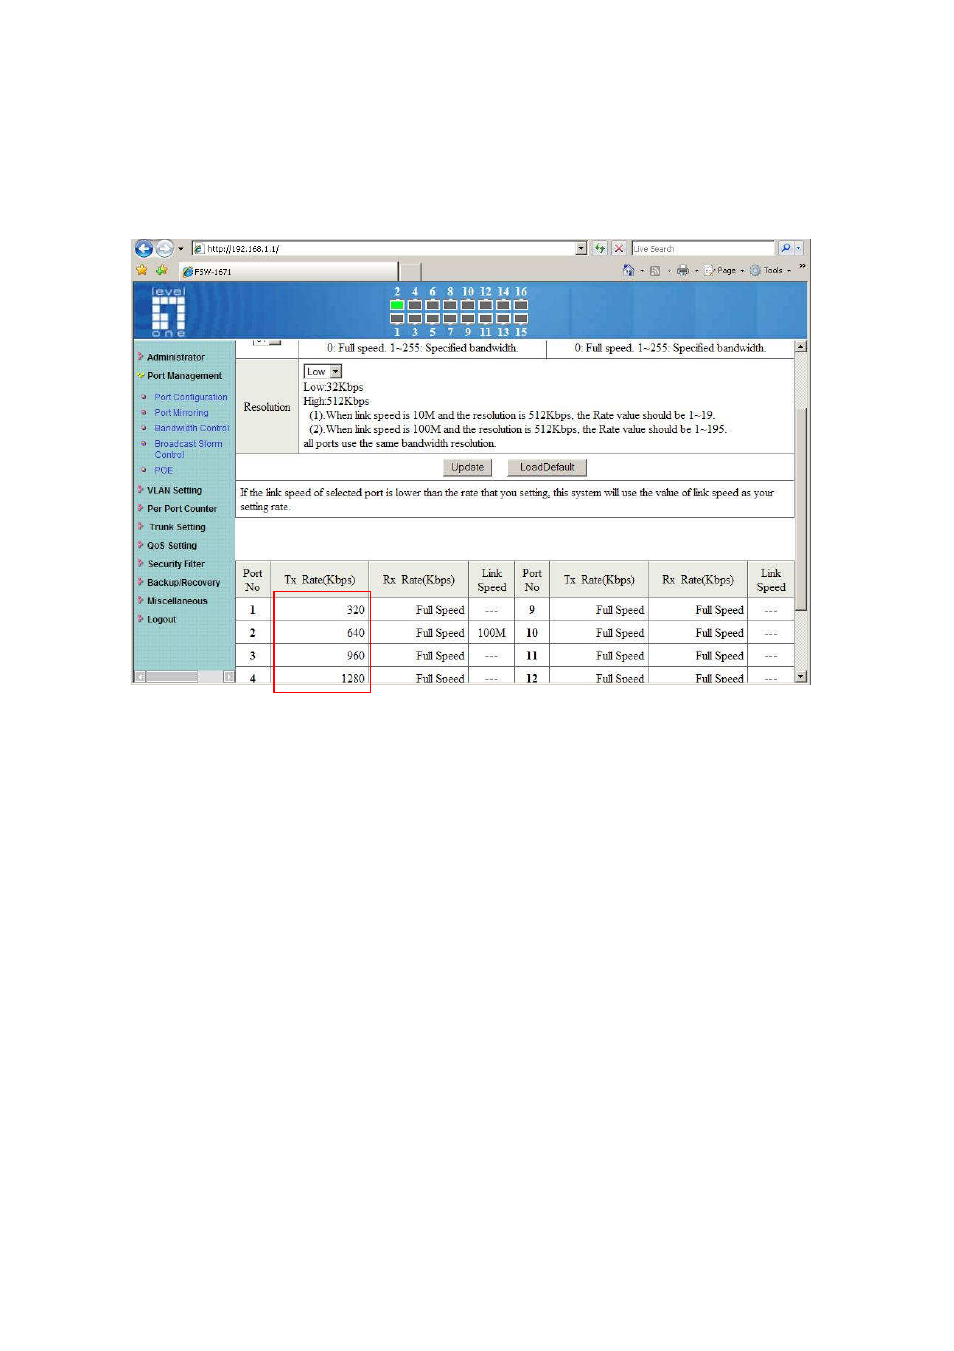Viewport: 954px width, 1351px height.
Task: Click the New Tab button
Action: 410,271
